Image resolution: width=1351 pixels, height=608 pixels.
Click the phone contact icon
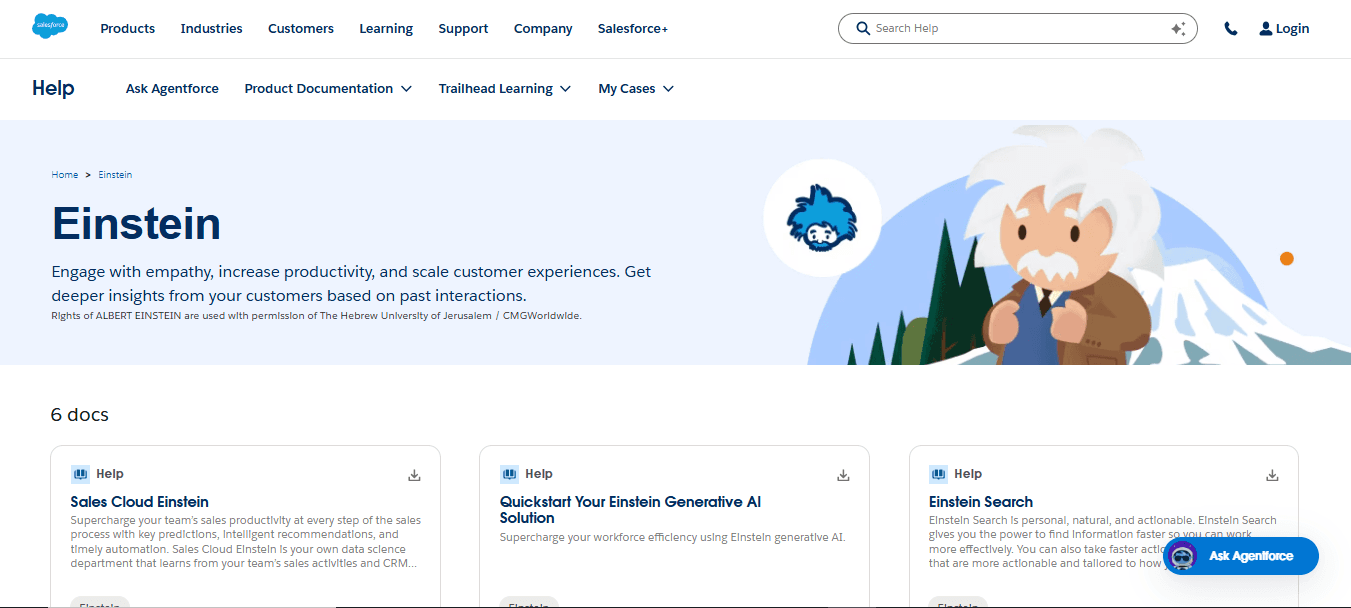1231,29
